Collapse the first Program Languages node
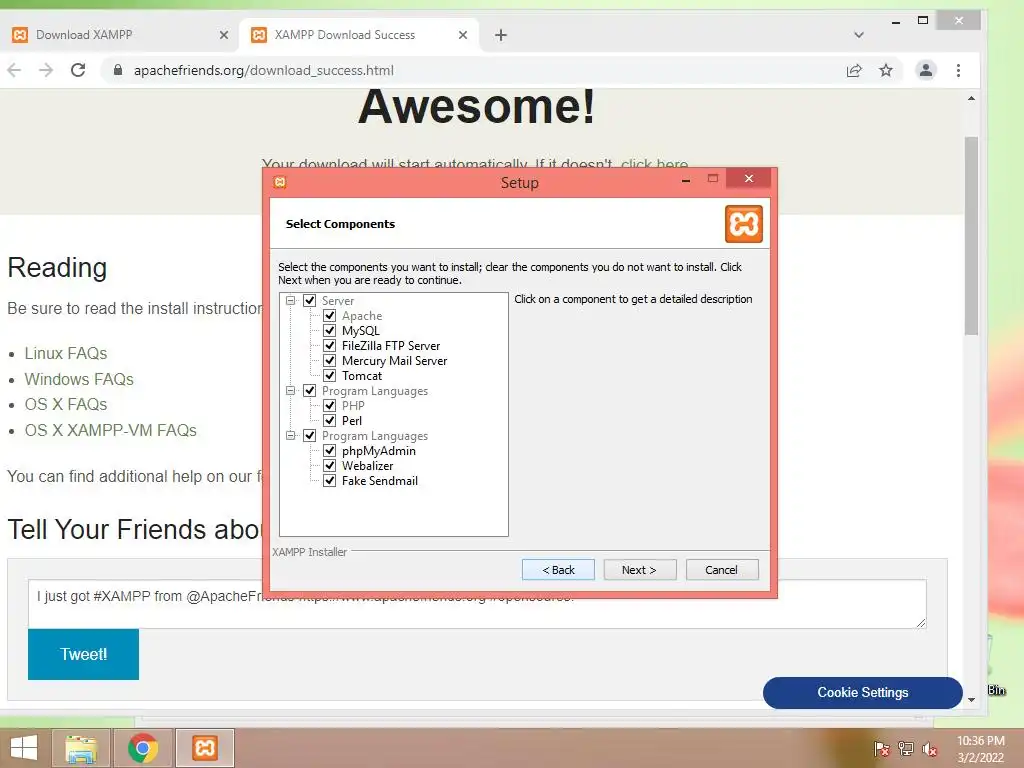The width and height of the screenshot is (1024, 768). click(x=291, y=391)
